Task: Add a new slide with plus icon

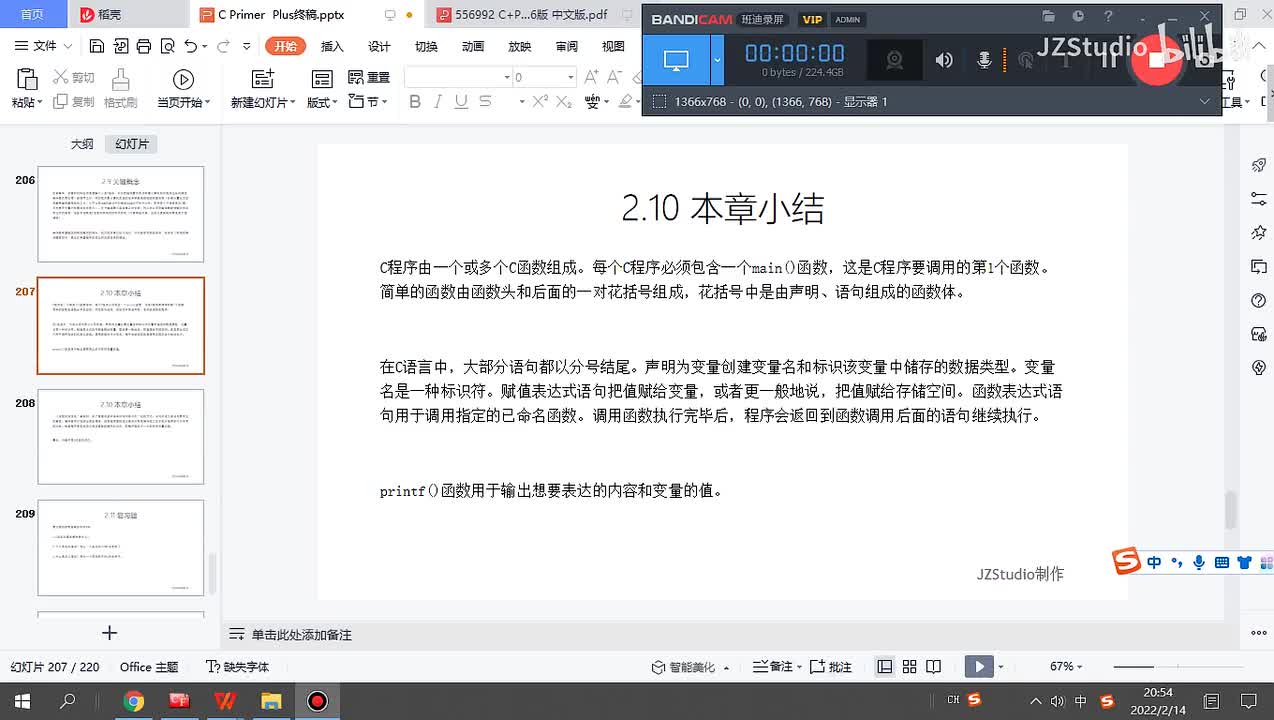Action: pyautogui.click(x=110, y=632)
